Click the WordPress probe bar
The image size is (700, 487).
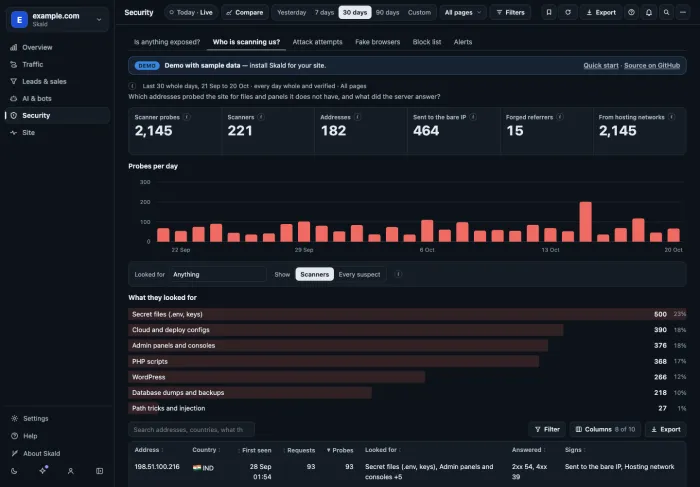coord(407,377)
